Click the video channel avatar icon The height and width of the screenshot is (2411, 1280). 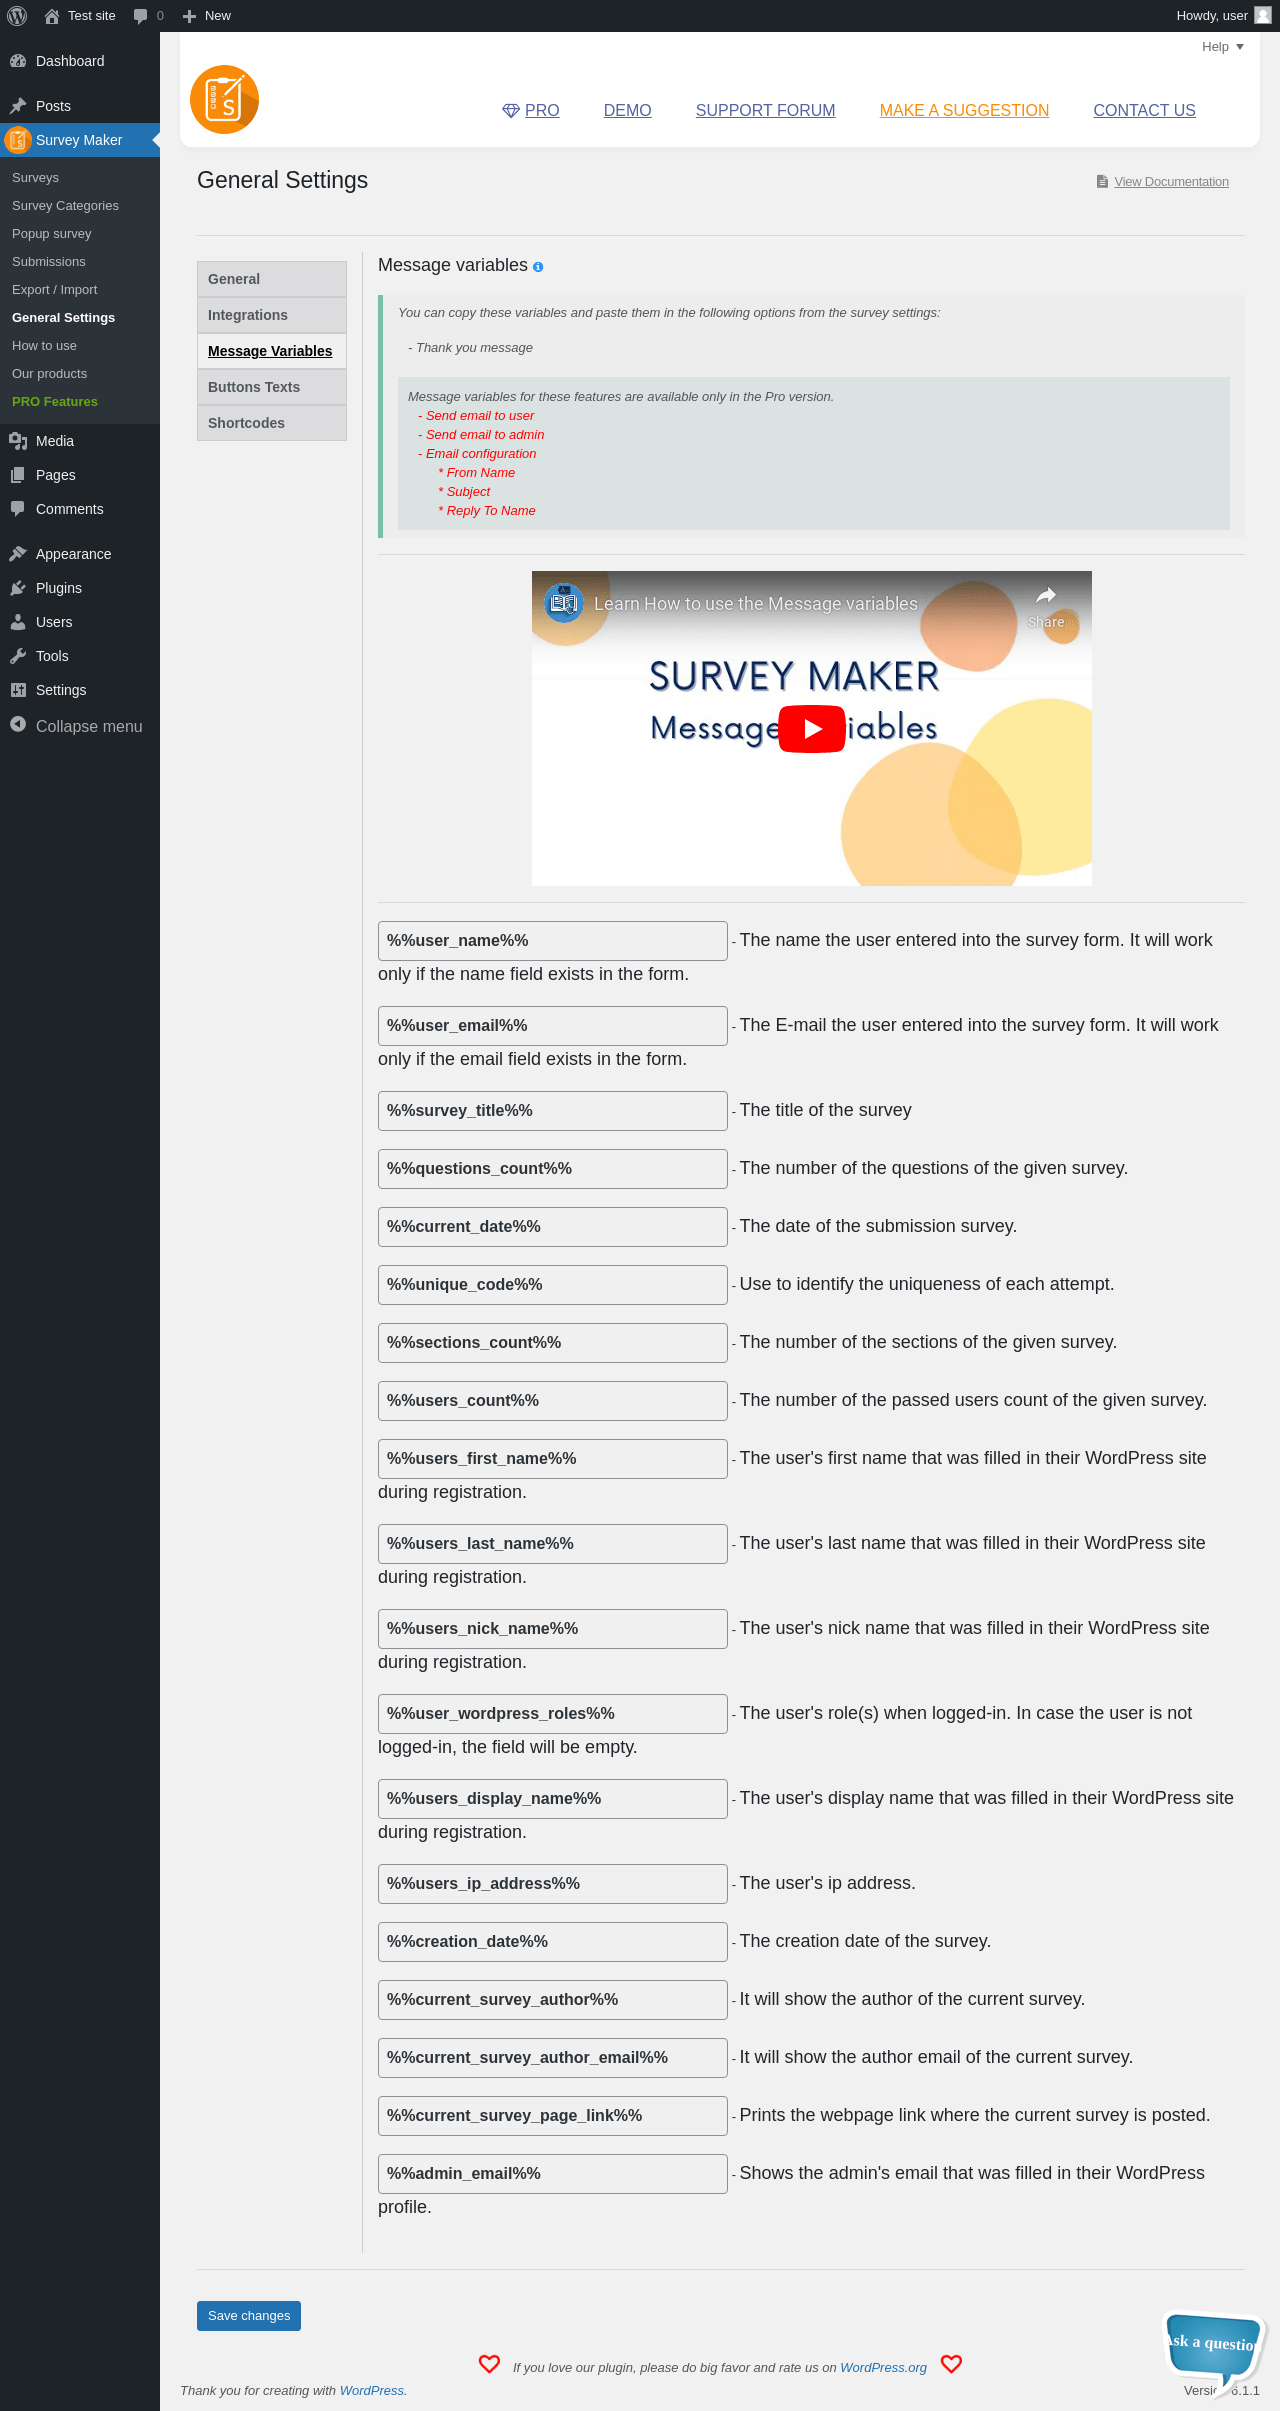coord(564,603)
